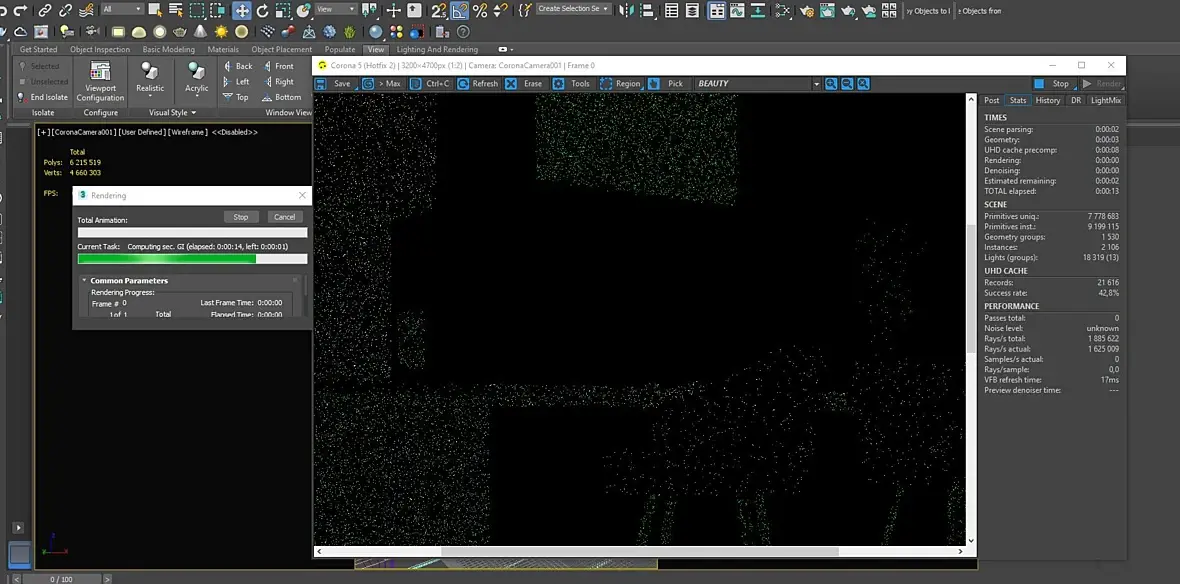1180x584 pixels.
Task: Toggle the Realistic visual style
Action: [150, 78]
